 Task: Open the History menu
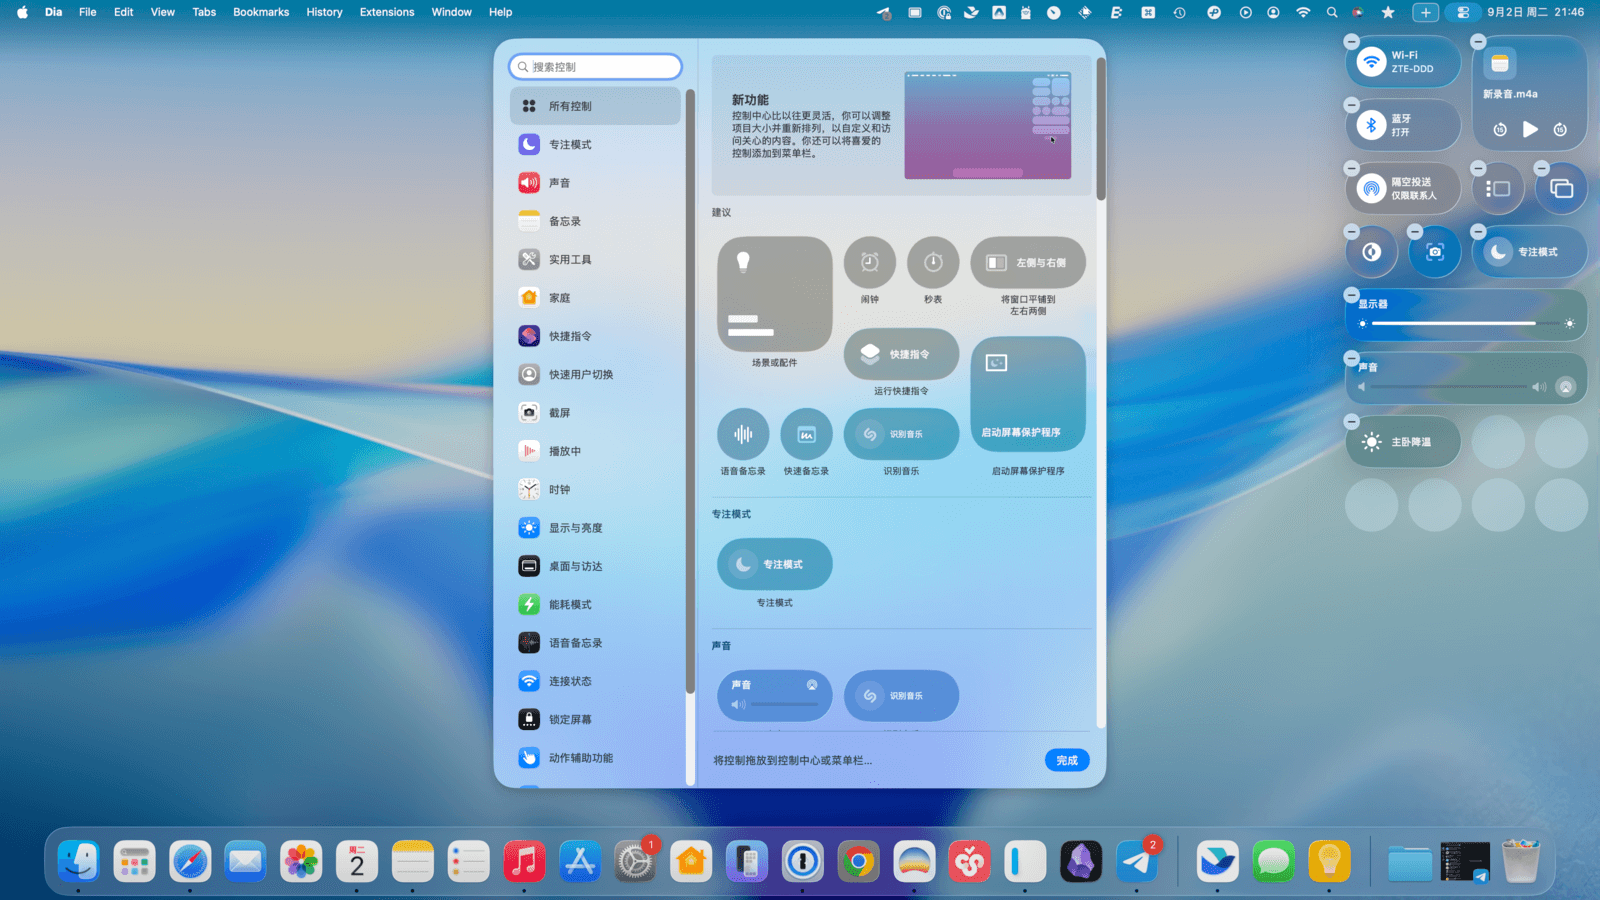pos(324,12)
